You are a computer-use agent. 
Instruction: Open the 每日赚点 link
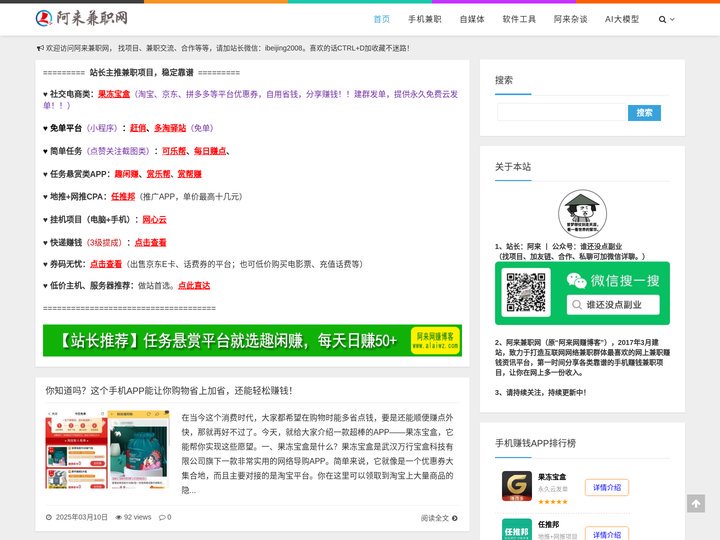(x=210, y=151)
